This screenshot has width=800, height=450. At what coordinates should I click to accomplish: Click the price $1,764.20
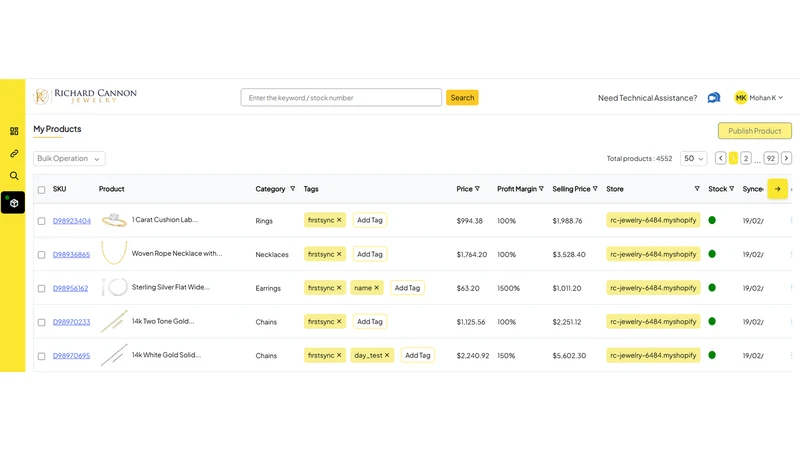pyautogui.click(x=471, y=255)
